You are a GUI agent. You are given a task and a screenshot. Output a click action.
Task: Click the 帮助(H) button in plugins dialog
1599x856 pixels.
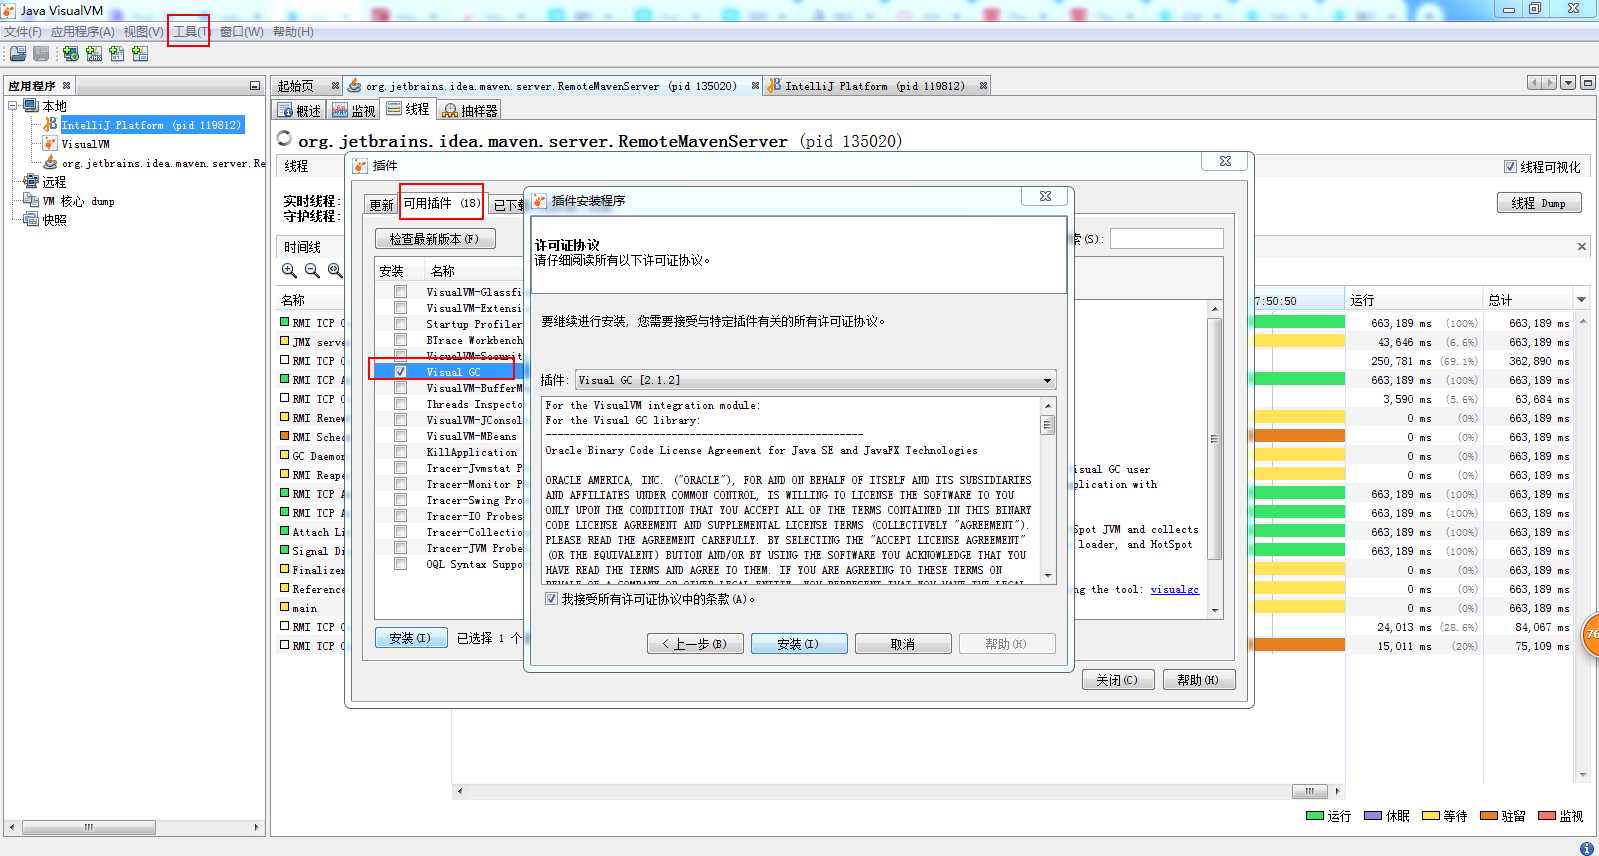(x=1198, y=680)
